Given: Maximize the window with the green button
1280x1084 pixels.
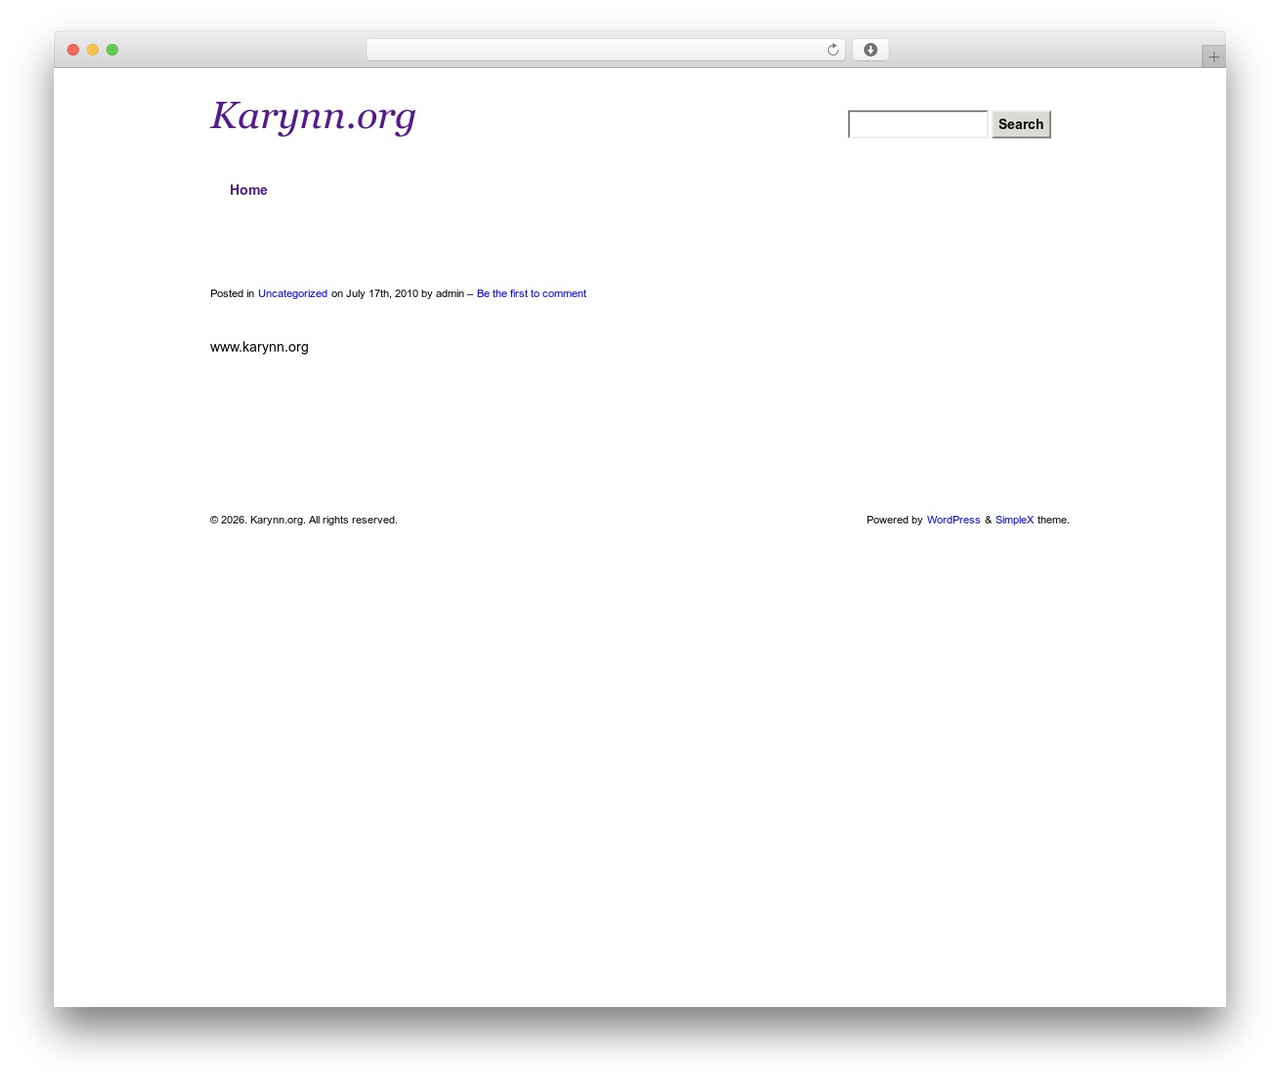Looking at the screenshot, I should point(112,50).
